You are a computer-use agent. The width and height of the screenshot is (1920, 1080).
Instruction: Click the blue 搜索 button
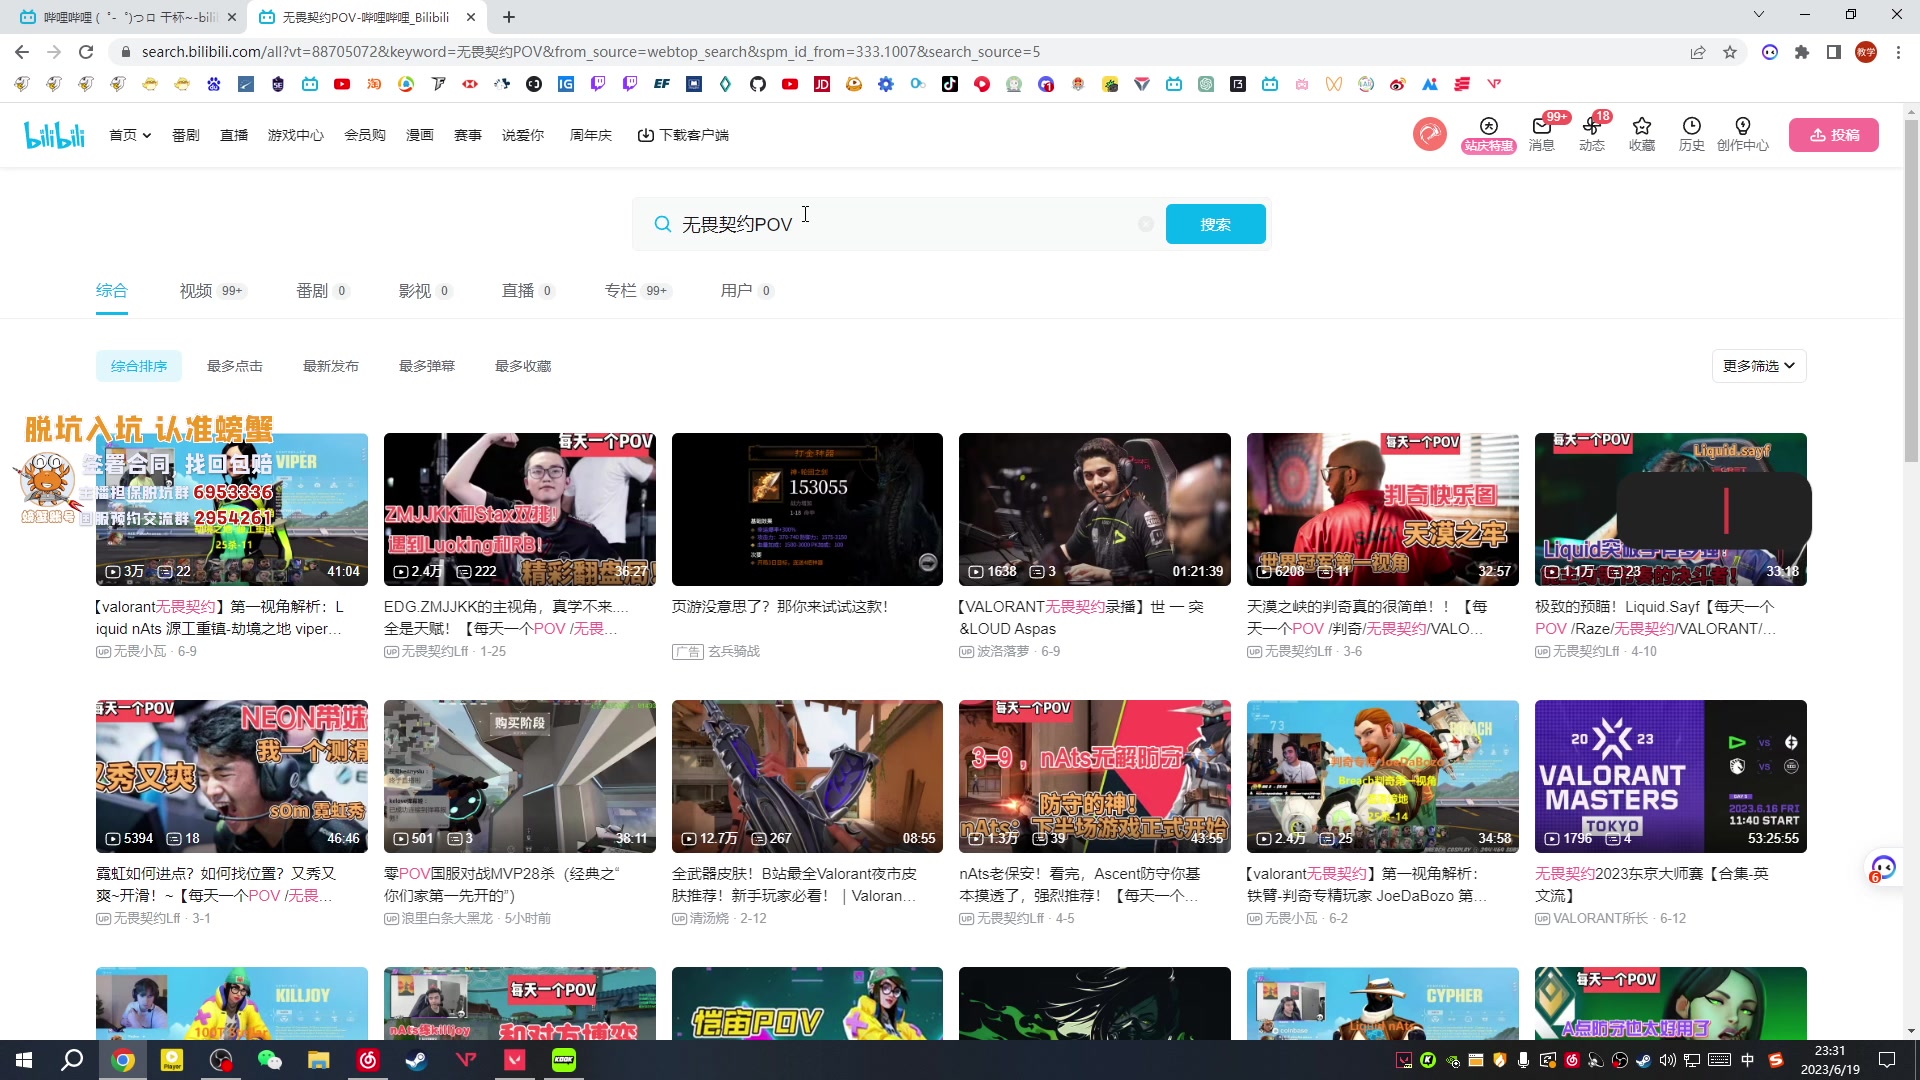1215,225
